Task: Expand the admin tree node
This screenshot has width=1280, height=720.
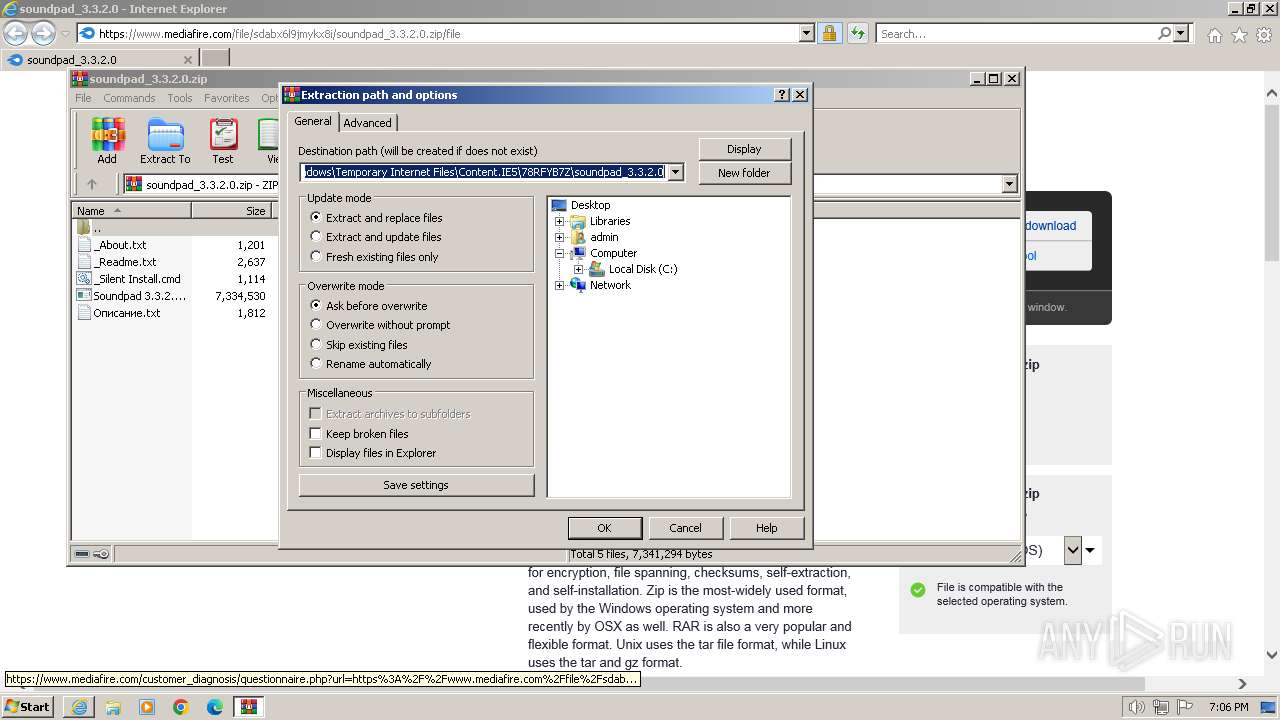Action: (x=559, y=237)
